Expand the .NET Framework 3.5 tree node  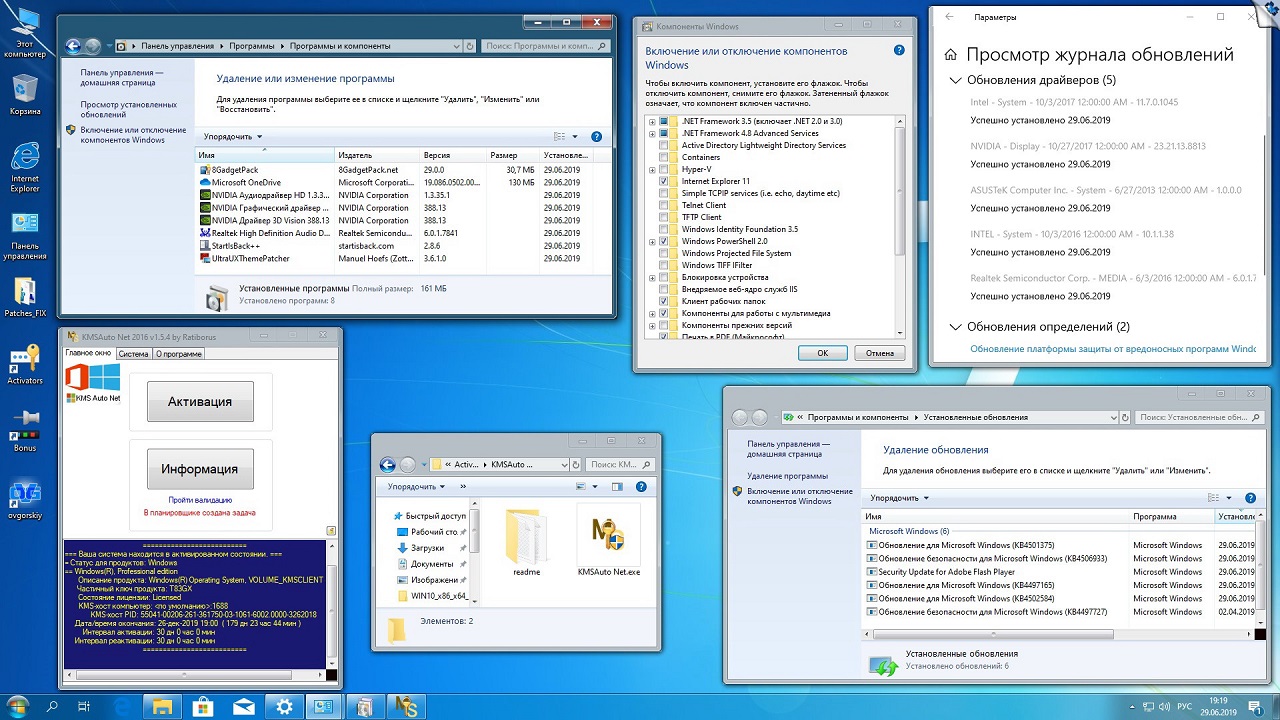click(x=652, y=121)
